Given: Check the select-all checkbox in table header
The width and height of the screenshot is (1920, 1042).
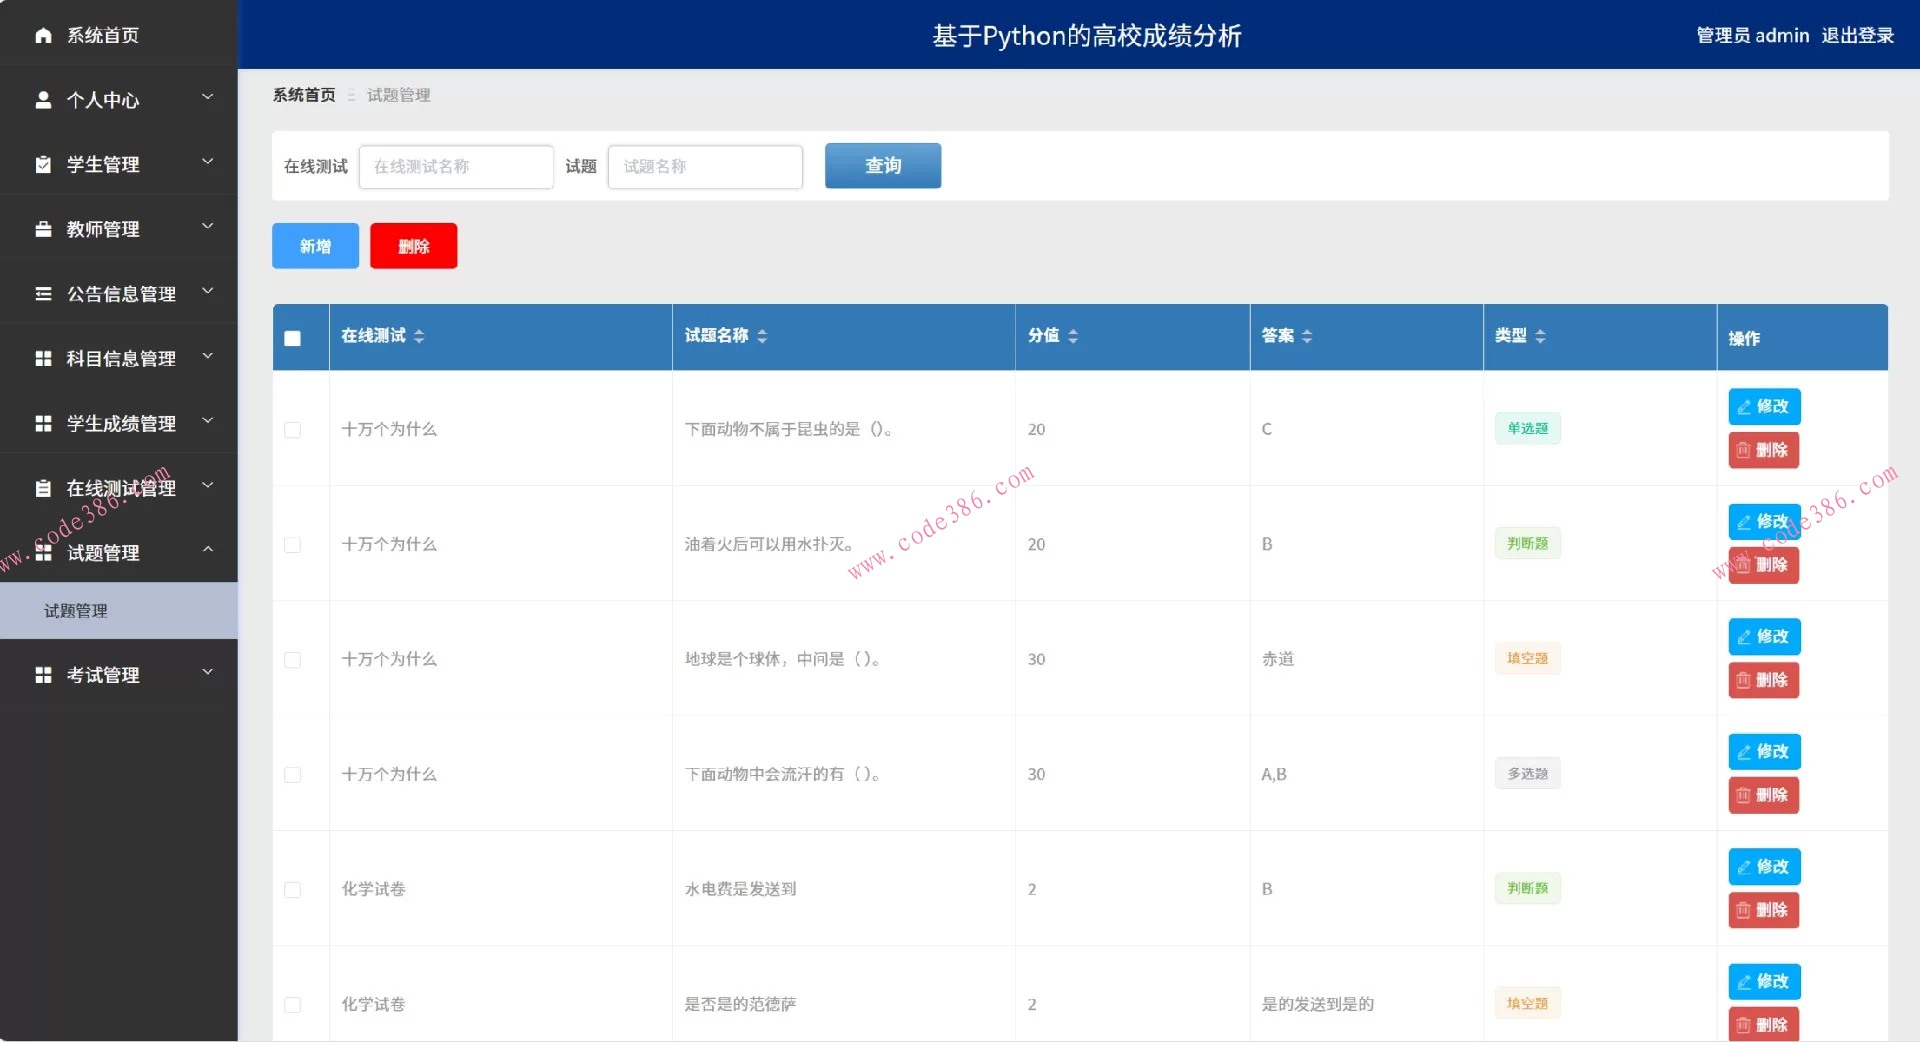Looking at the screenshot, I should (292, 338).
